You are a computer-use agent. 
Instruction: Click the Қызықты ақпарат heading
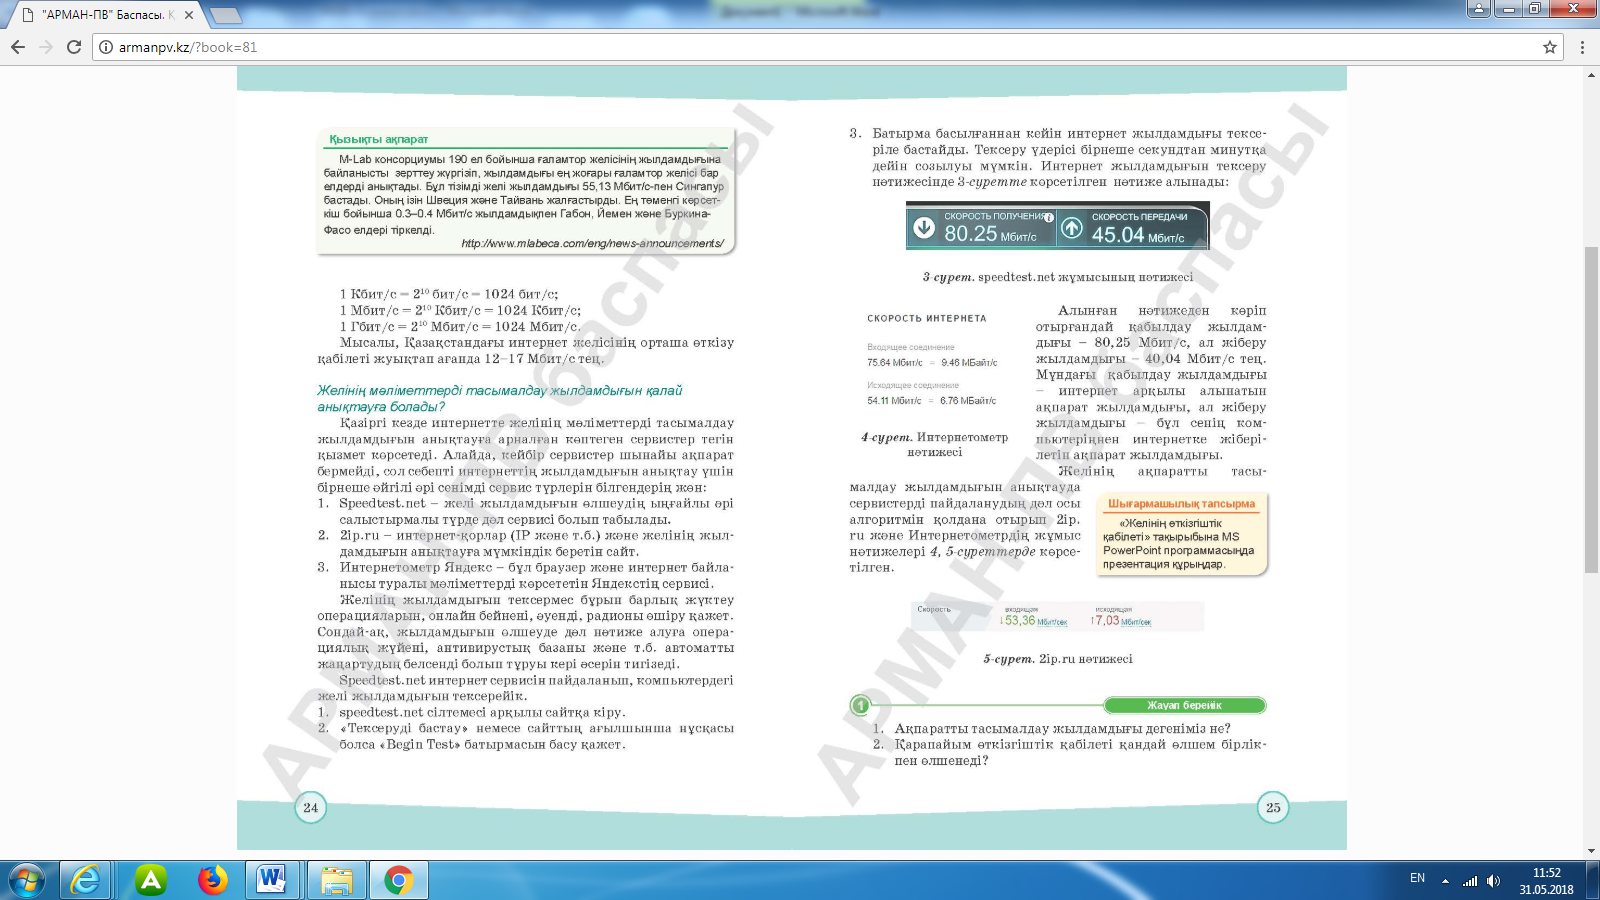click(x=379, y=139)
